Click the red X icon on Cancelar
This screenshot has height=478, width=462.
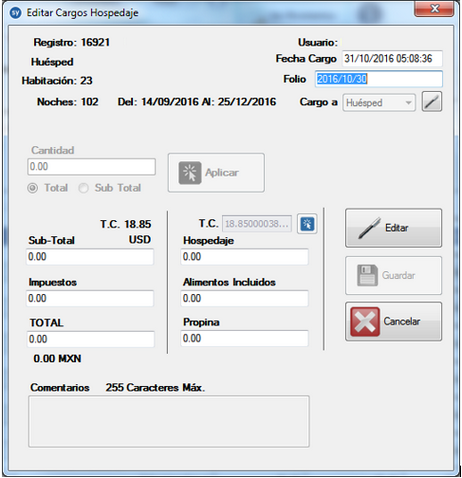[365, 322]
